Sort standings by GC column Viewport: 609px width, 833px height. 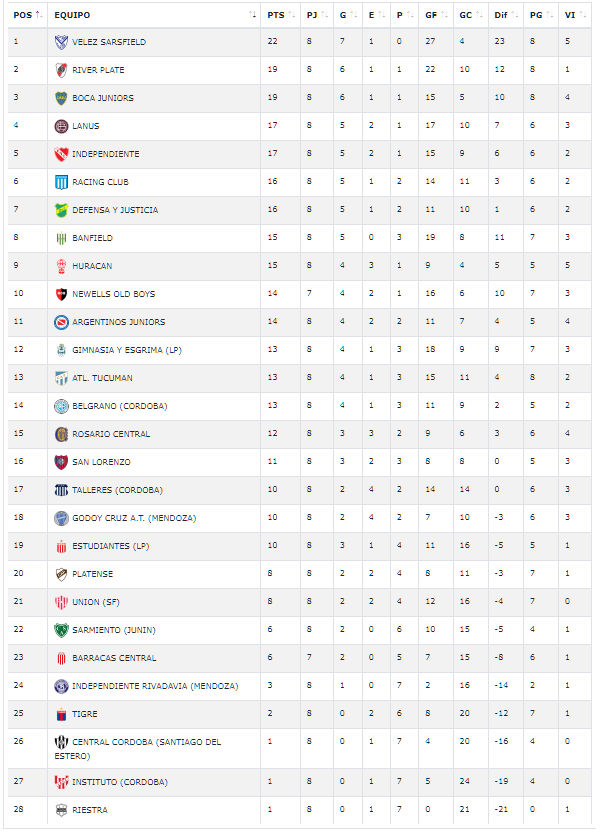coord(468,15)
